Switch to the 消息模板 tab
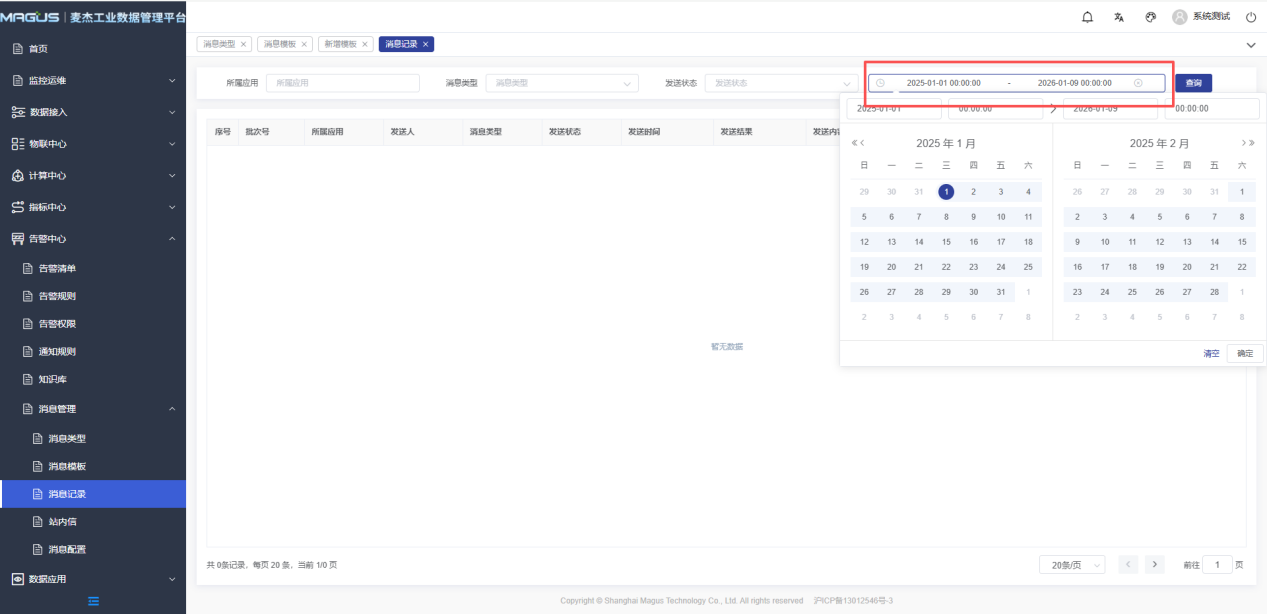The image size is (1267, 614). coord(280,44)
